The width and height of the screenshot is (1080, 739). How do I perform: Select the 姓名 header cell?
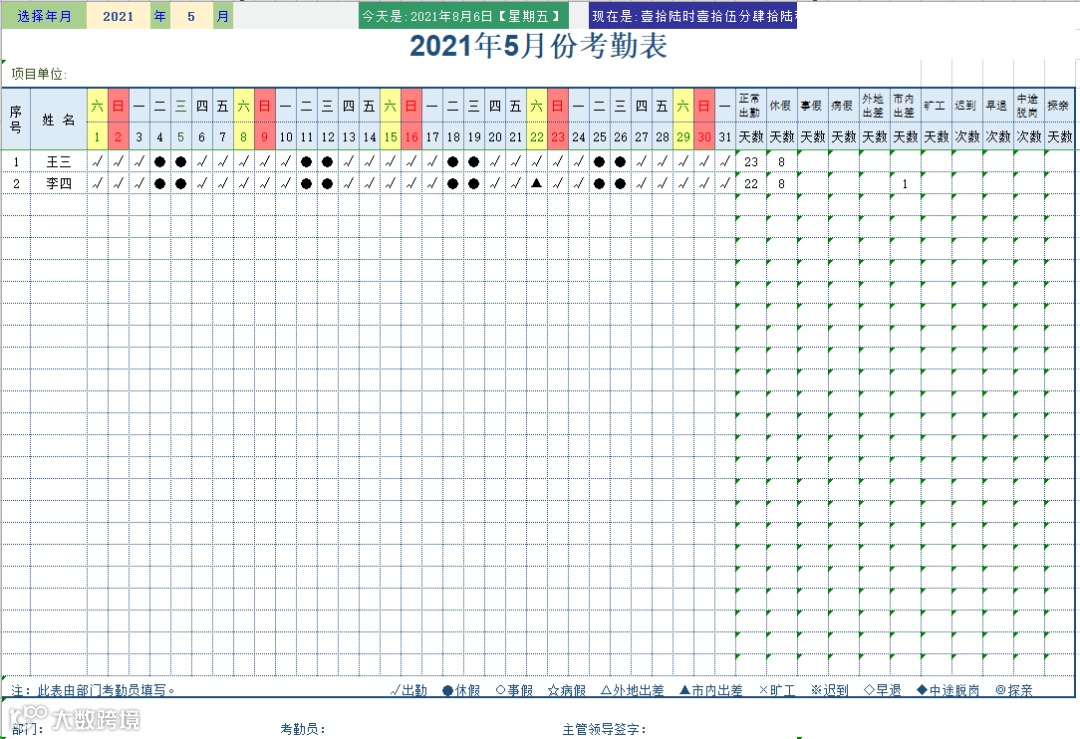tap(59, 119)
